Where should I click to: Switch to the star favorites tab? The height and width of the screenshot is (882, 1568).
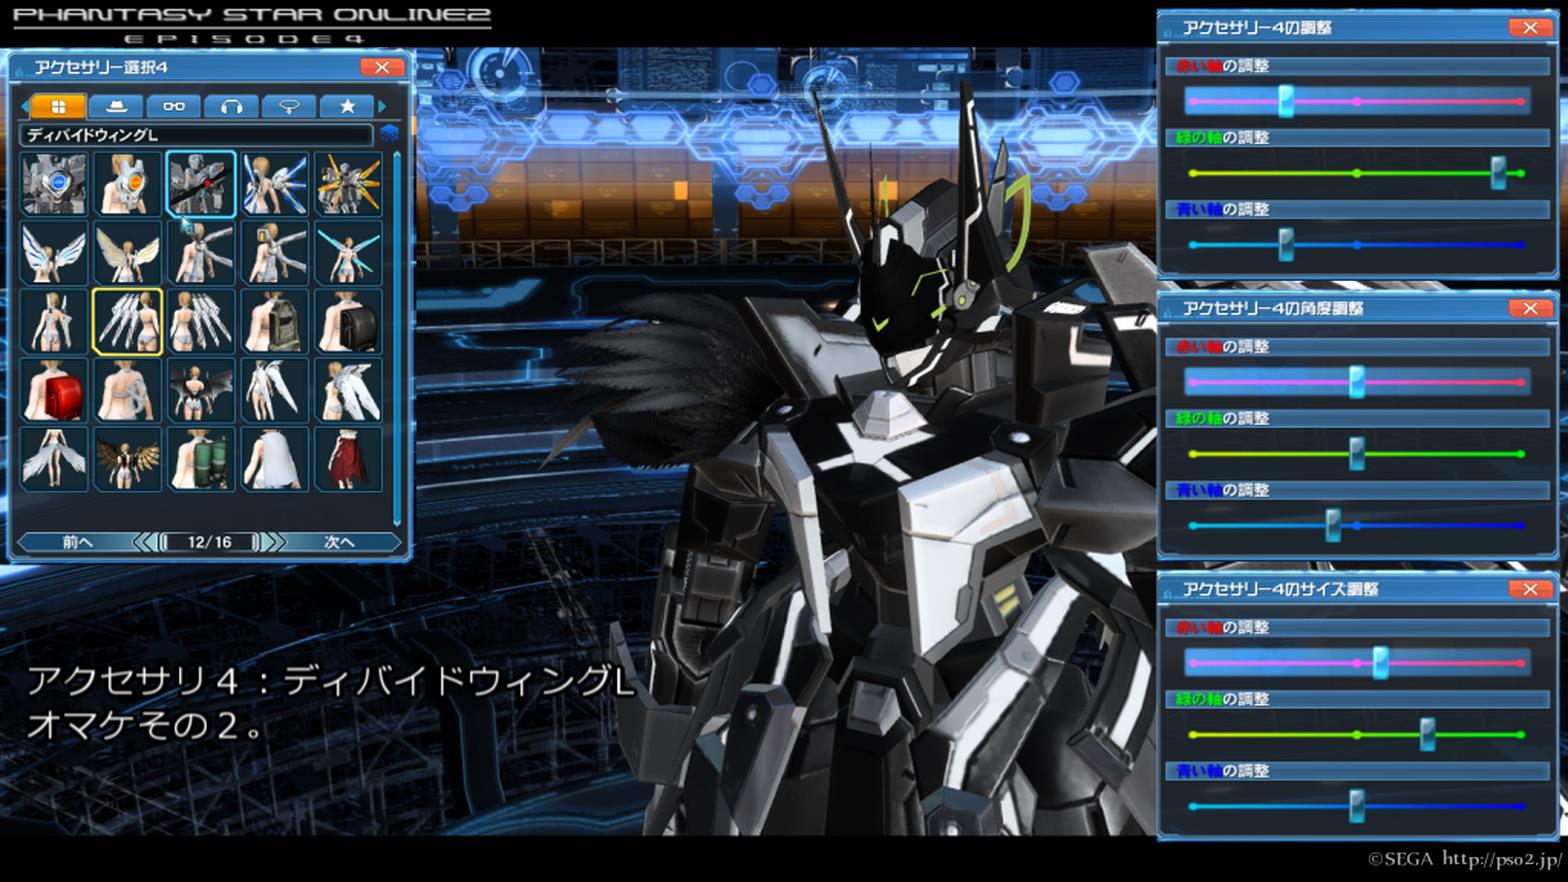click(x=347, y=106)
